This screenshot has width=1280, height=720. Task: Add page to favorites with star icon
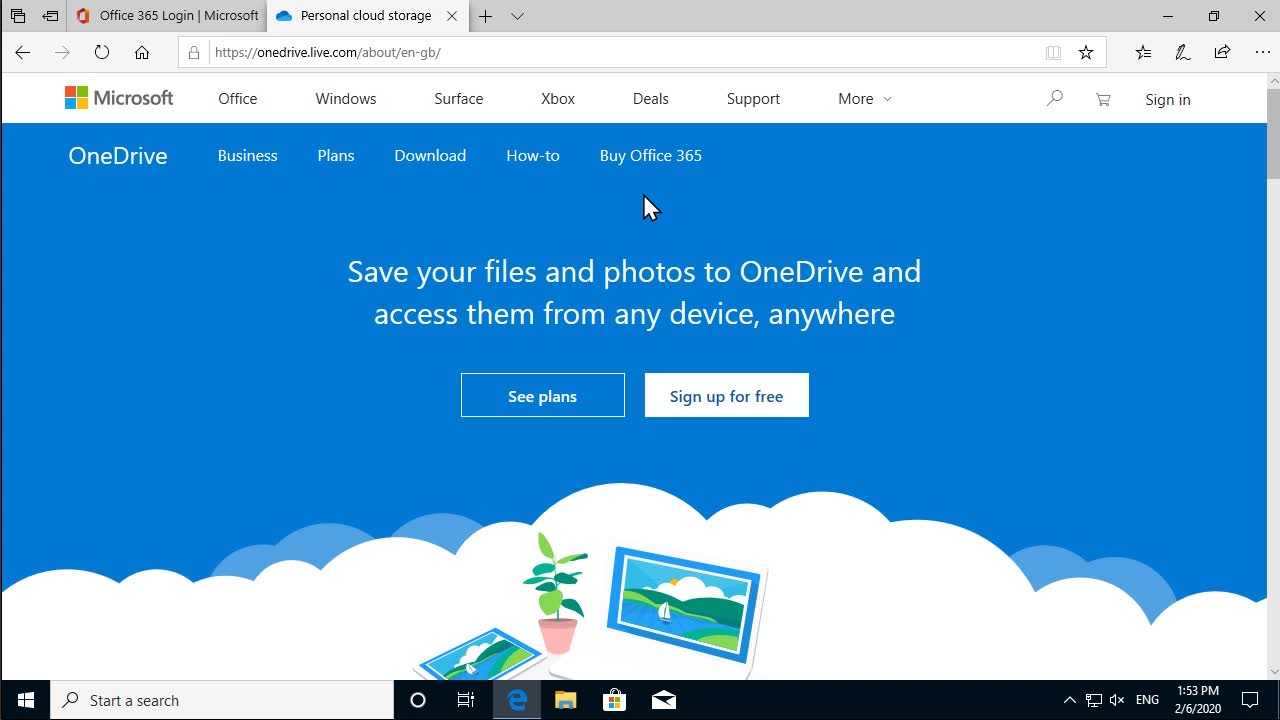pyautogui.click(x=1086, y=53)
